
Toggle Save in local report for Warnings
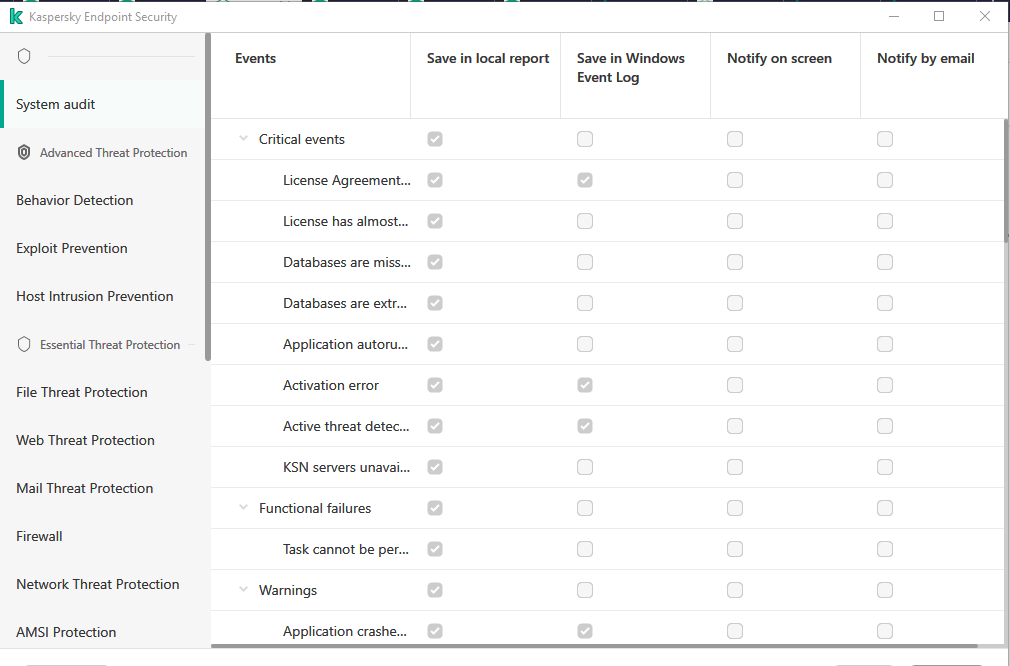tap(435, 590)
